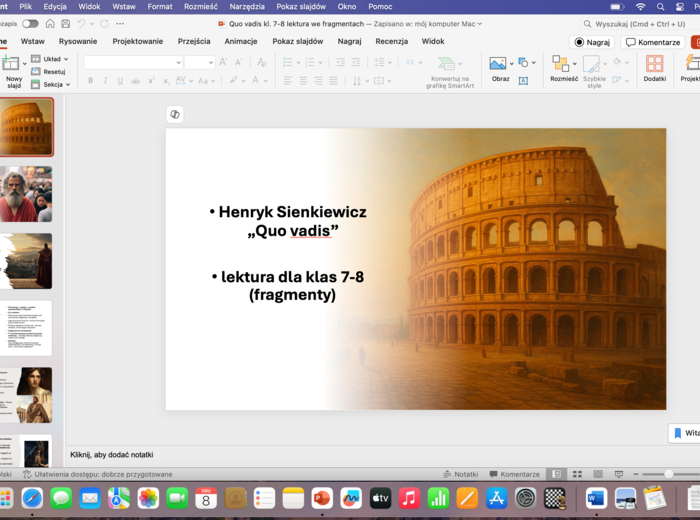Click the Nagraj record button
The width and height of the screenshot is (700, 520).
pos(592,42)
